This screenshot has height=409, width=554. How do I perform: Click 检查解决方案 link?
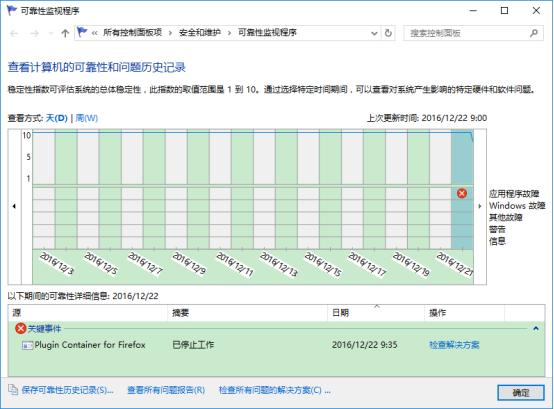click(454, 345)
